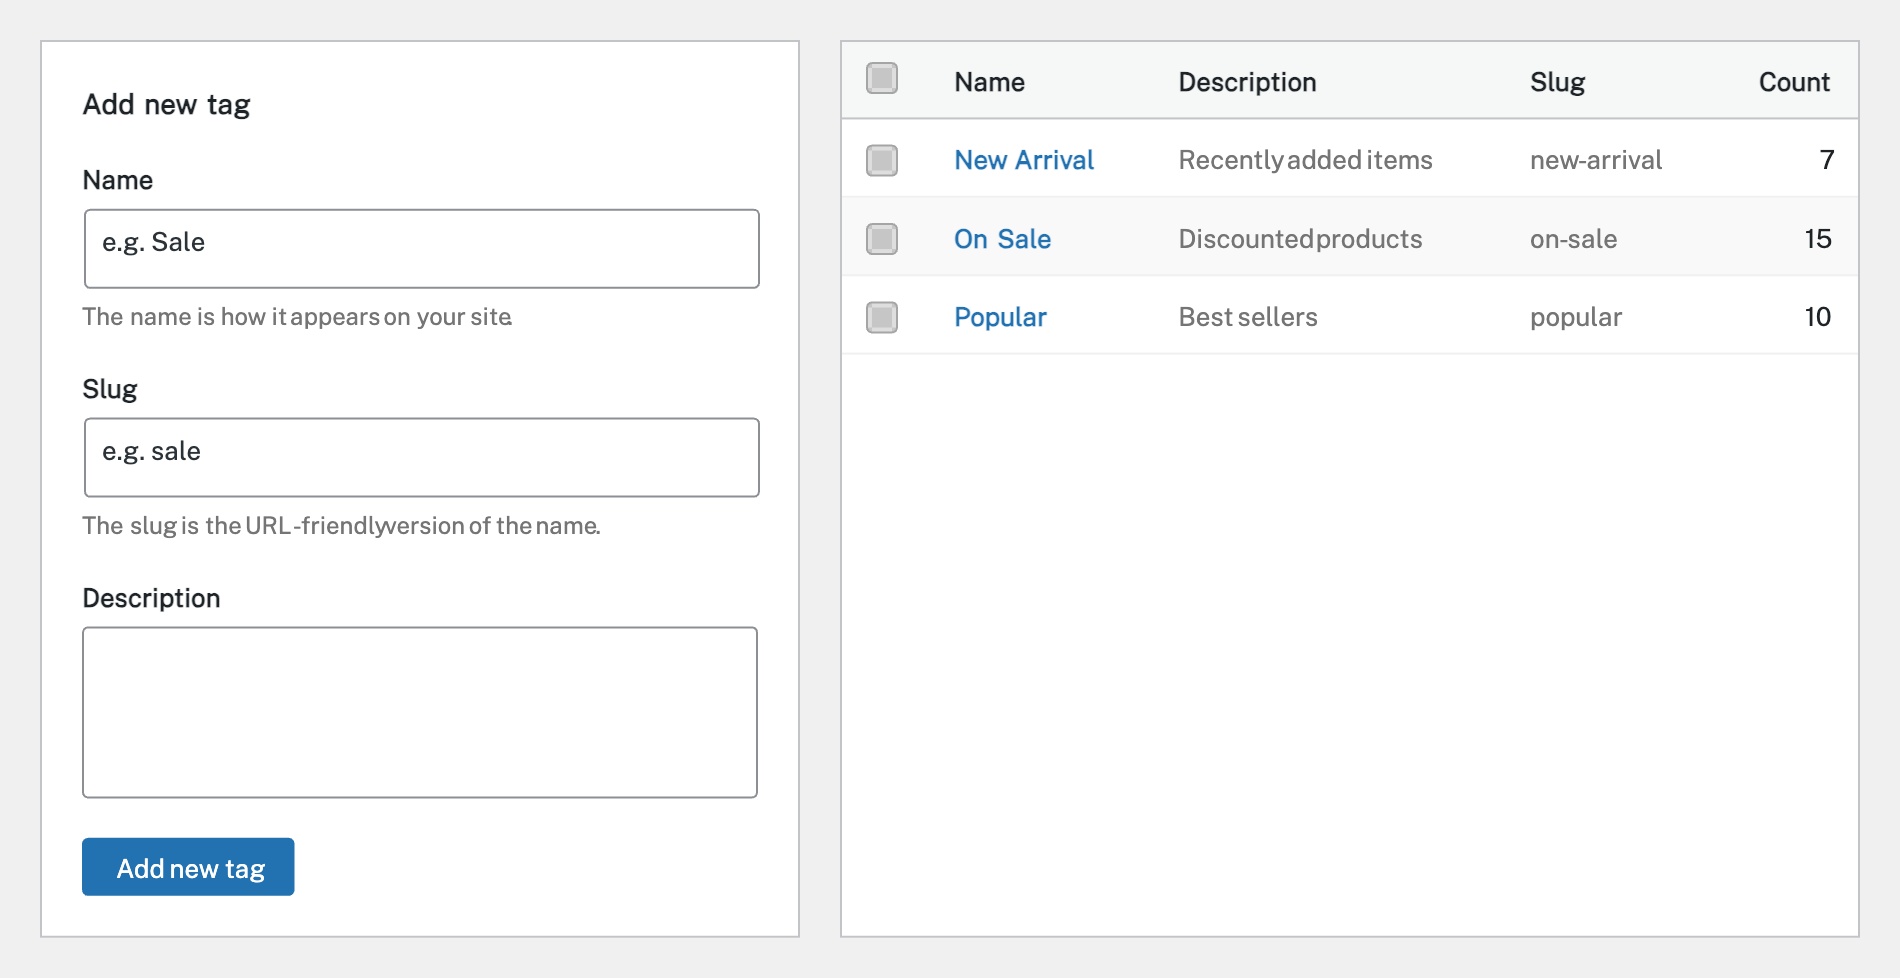Click the 'on-sale' slug cell
Viewport: 1900px width, 978px height.
coord(1573,239)
